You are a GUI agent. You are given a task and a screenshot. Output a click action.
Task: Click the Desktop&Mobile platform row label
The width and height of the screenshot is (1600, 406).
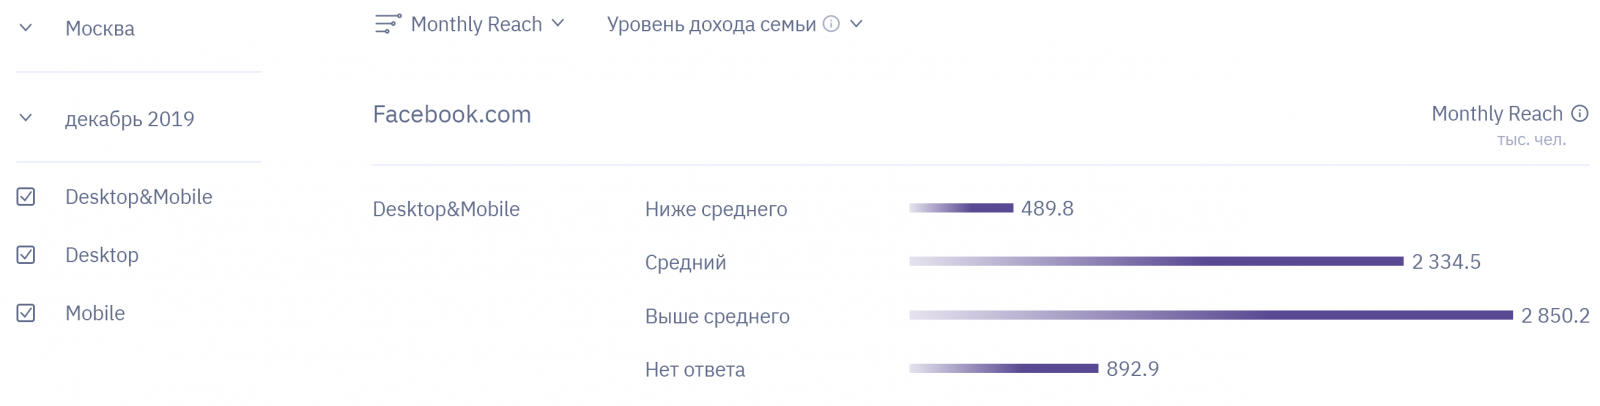(x=446, y=209)
